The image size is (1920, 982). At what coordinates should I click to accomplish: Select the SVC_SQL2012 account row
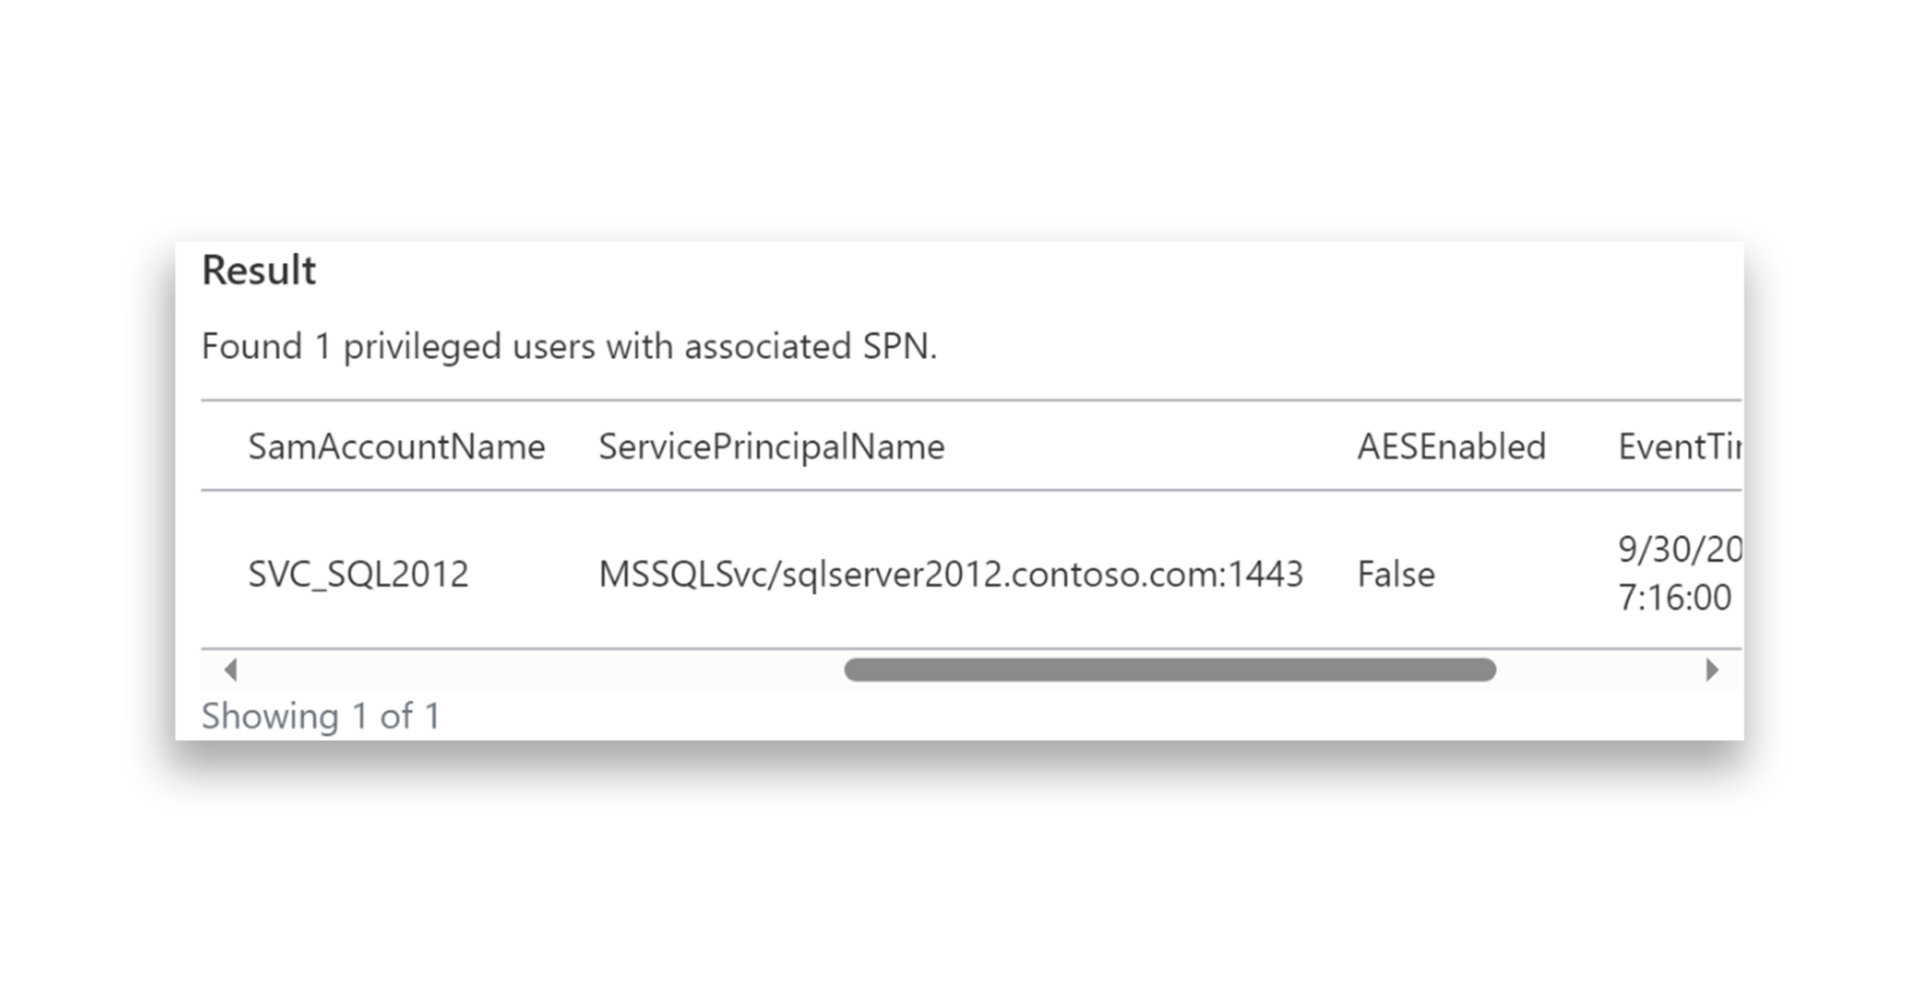pos(360,574)
